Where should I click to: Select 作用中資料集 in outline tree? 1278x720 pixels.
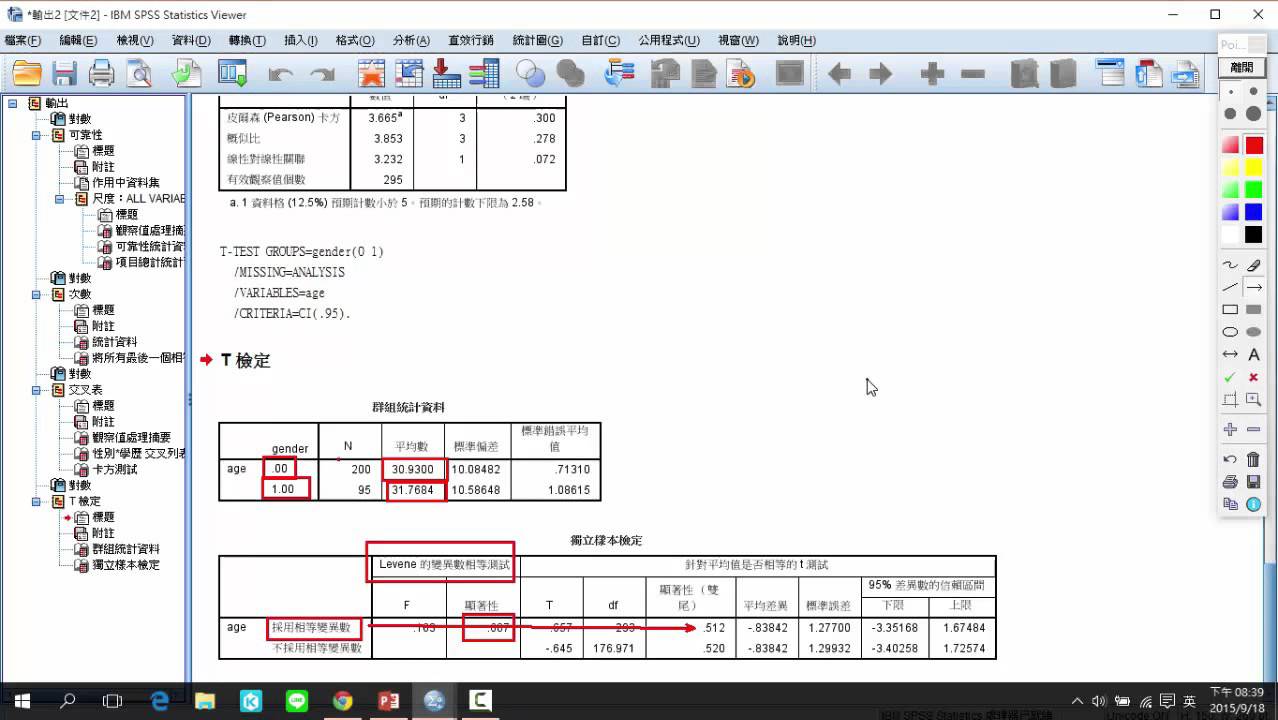point(126,183)
